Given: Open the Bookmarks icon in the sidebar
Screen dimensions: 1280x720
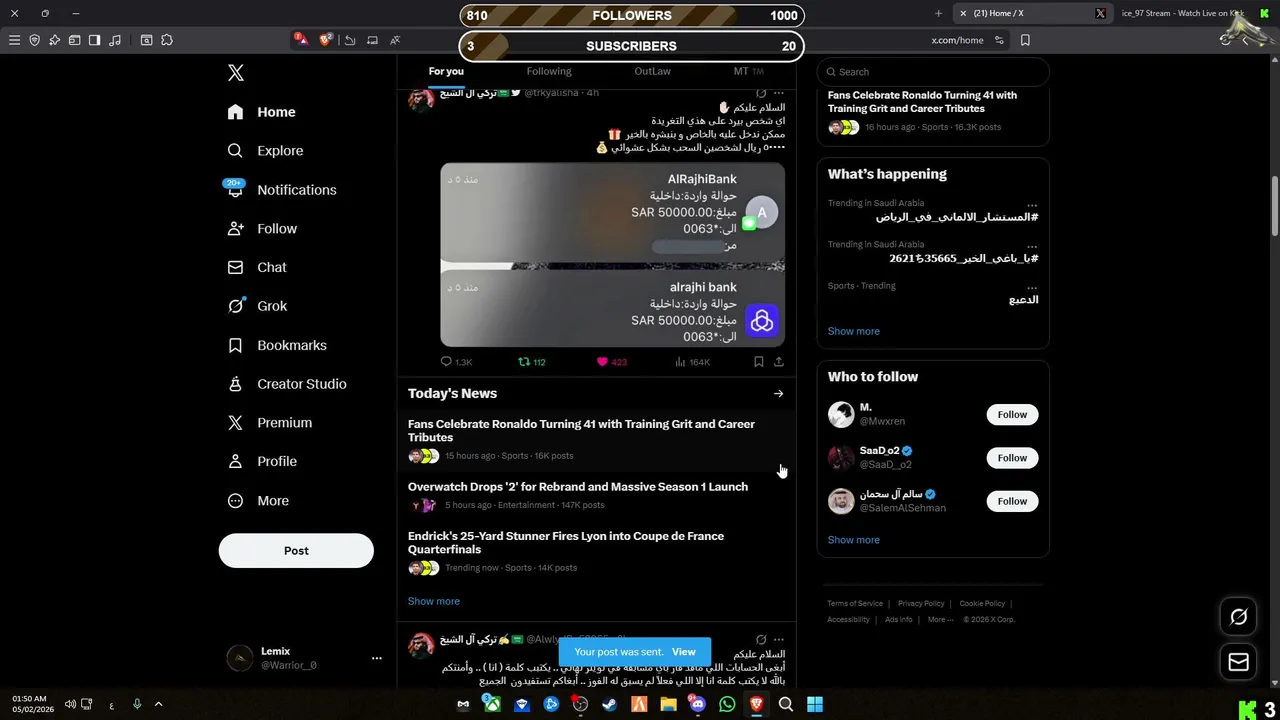Looking at the screenshot, I should pyautogui.click(x=235, y=345).
